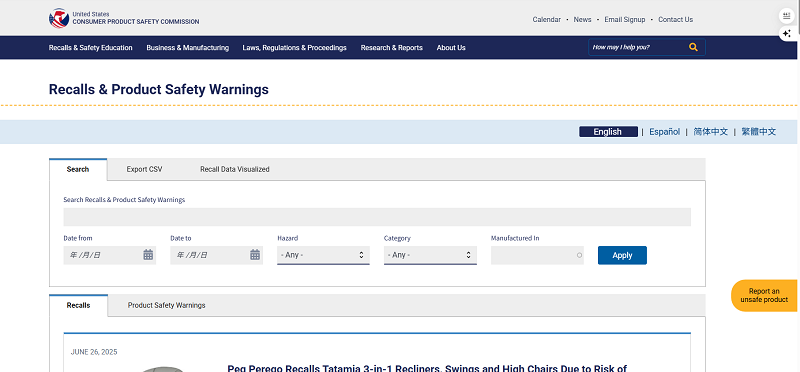The image size is (800, 372).
Task: Open Research & Reports menu
Action: [392, 47]
